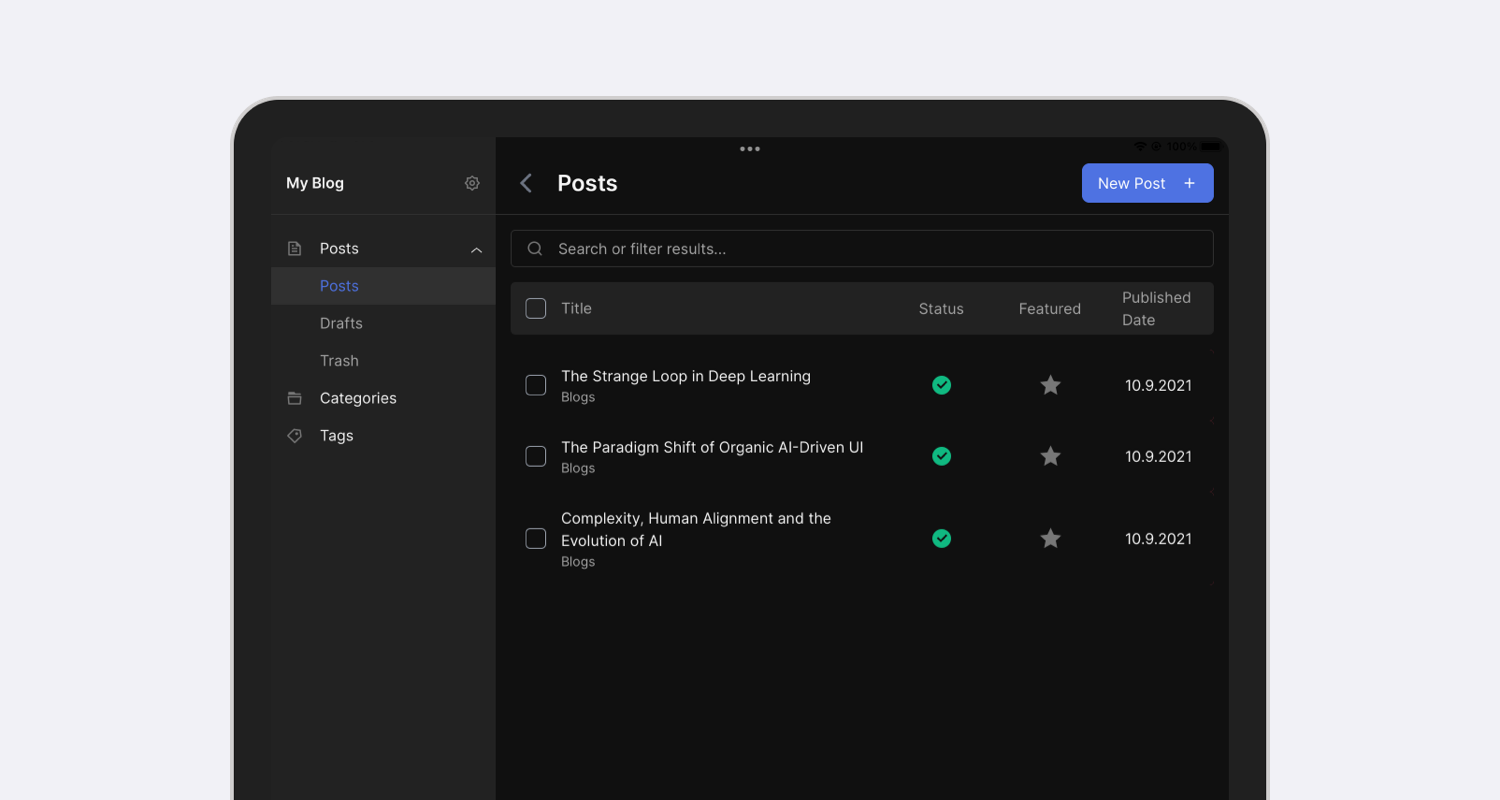Open the post titled The Strange Loop in Deep Learning
The height and width of the screenshot is (800, 1500).
[x=686, y=376]
